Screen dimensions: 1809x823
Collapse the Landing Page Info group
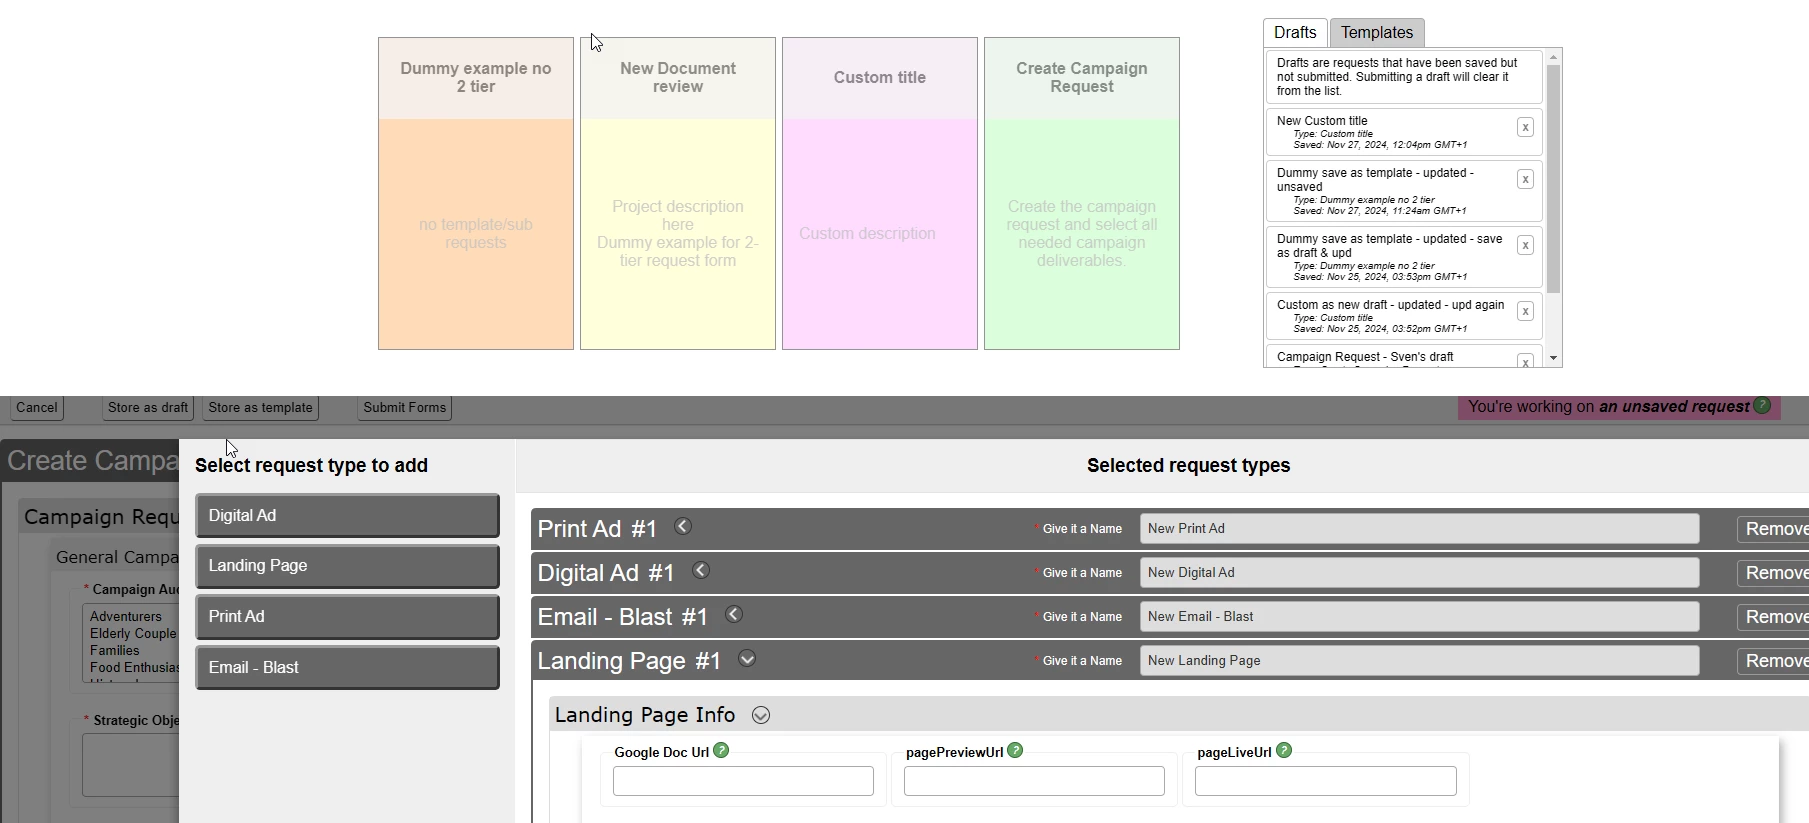[x=761, y=715]
